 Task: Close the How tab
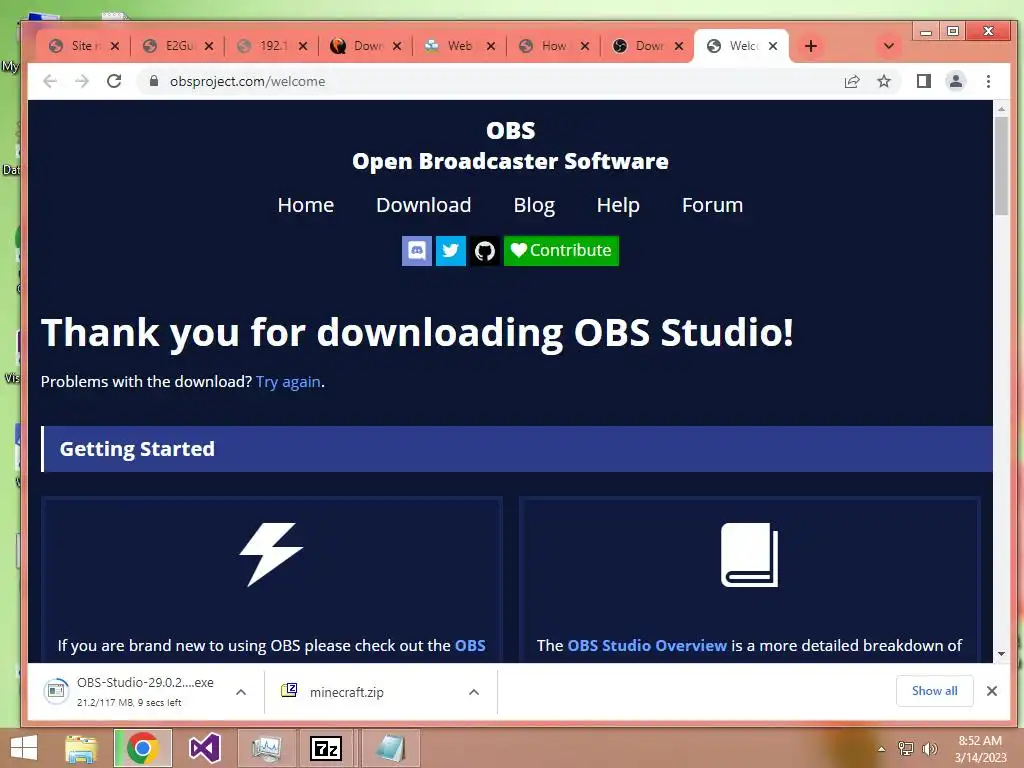pos(584,46)
